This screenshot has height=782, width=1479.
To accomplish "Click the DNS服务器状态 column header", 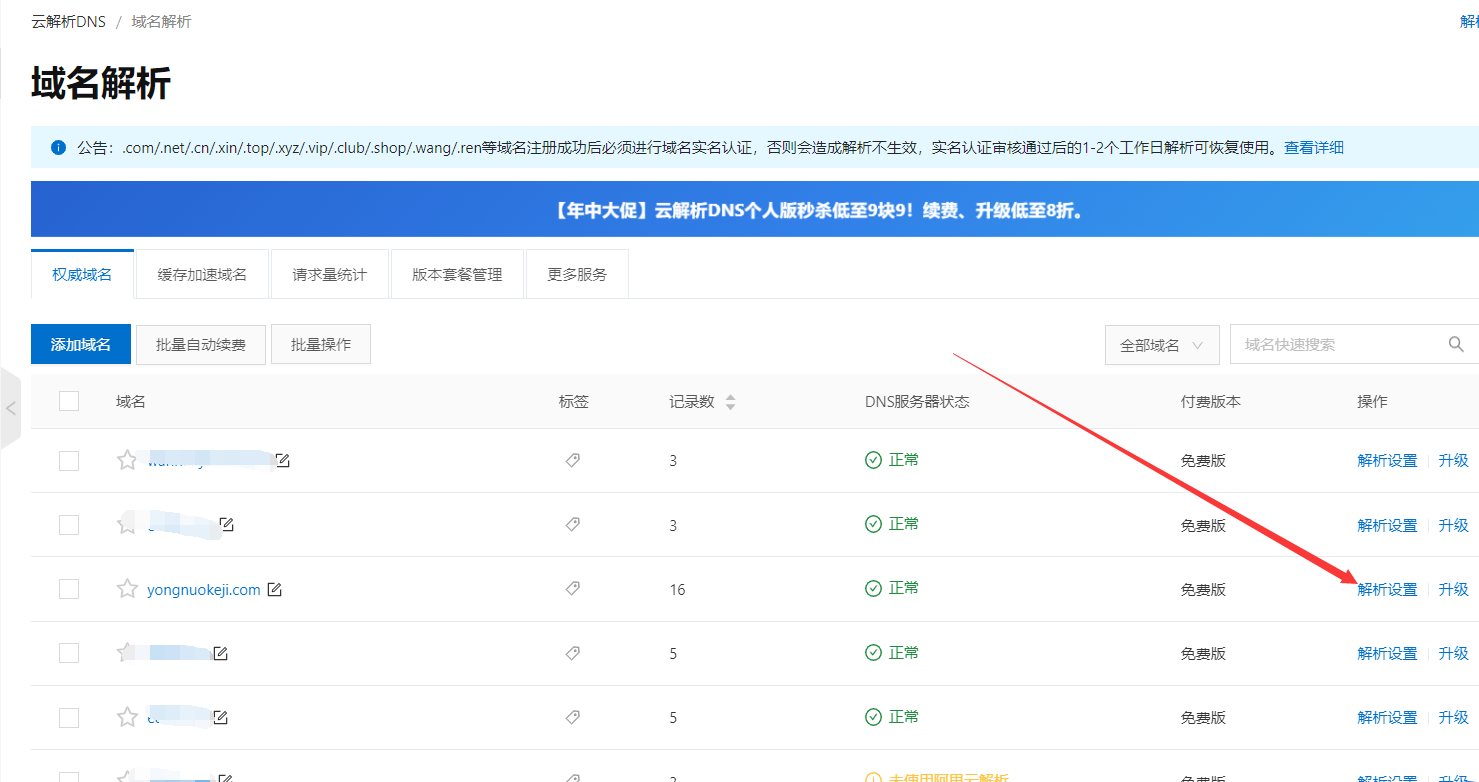I will [917, 401].
